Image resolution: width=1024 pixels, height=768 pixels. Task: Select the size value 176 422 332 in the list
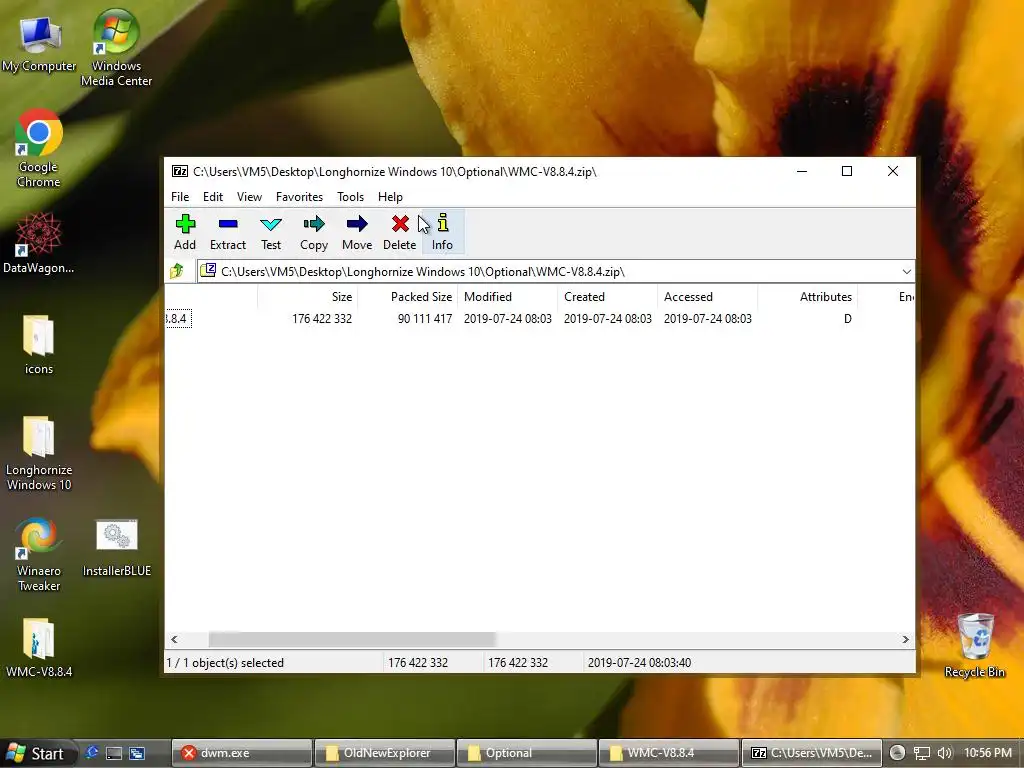322,319
